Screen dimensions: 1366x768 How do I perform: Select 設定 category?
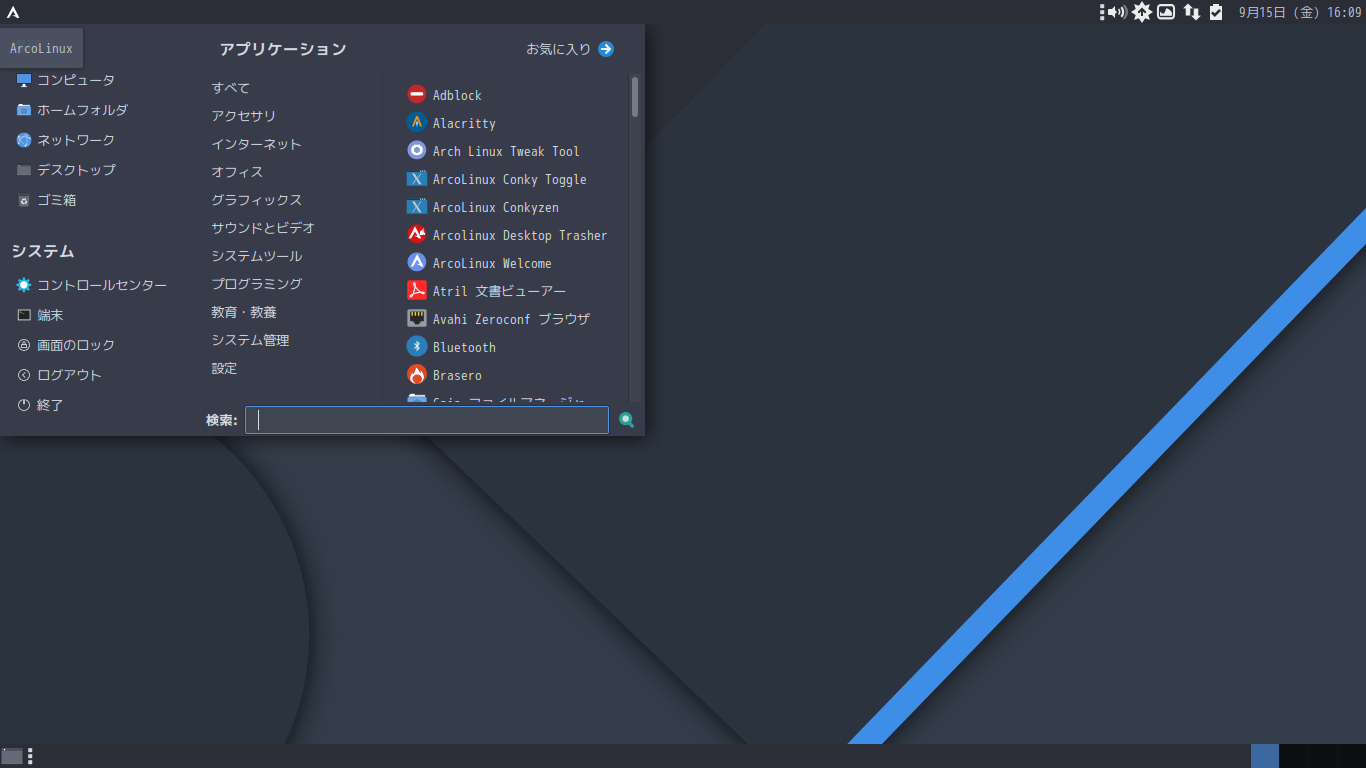click(x=224, y=368)
